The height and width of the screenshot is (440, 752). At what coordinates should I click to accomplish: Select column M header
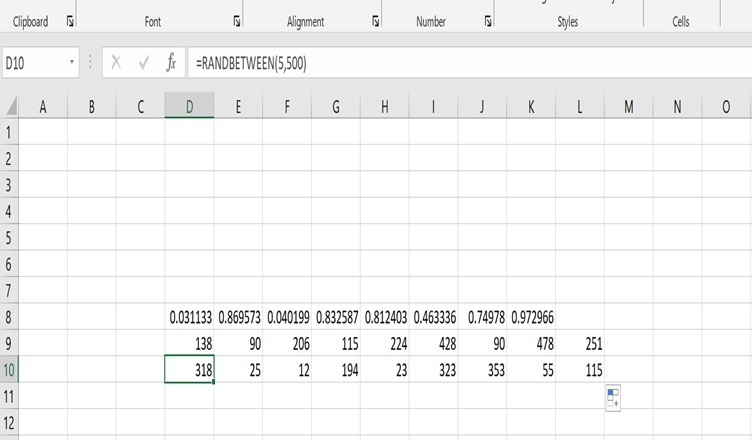tap(629, 107)
